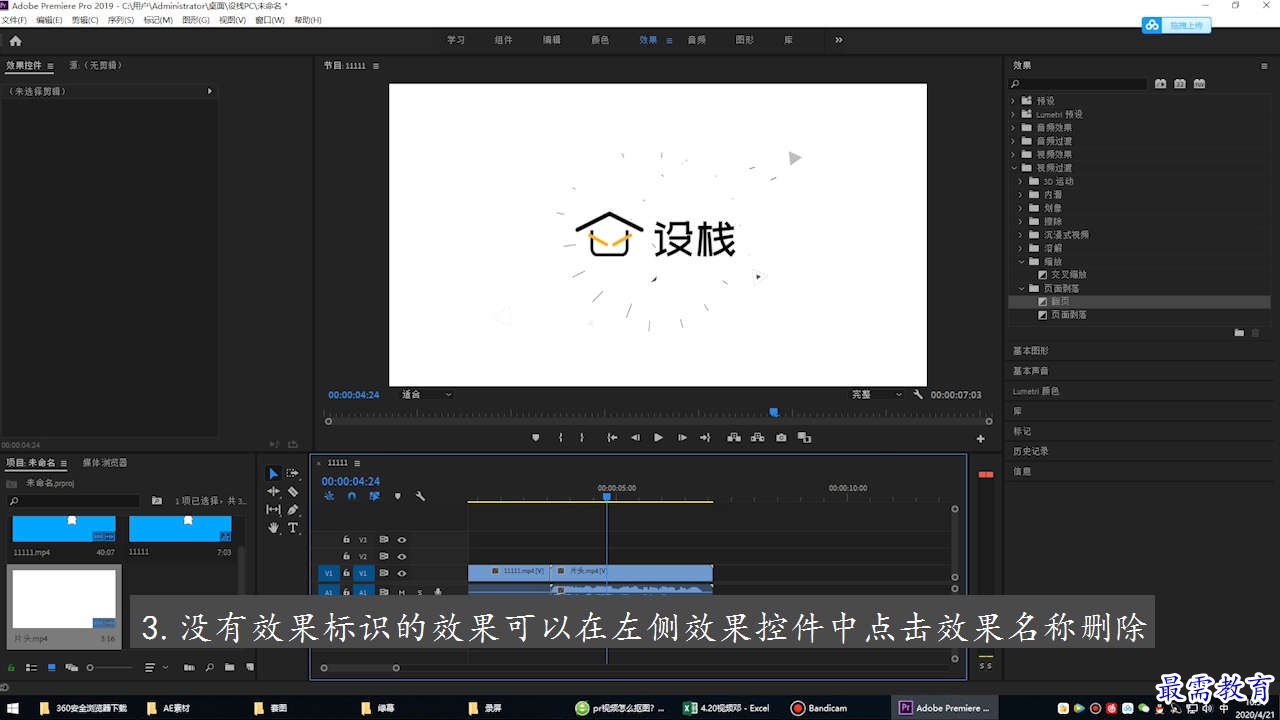
Task: Select the Hand tool
Action: click(273, 527)
